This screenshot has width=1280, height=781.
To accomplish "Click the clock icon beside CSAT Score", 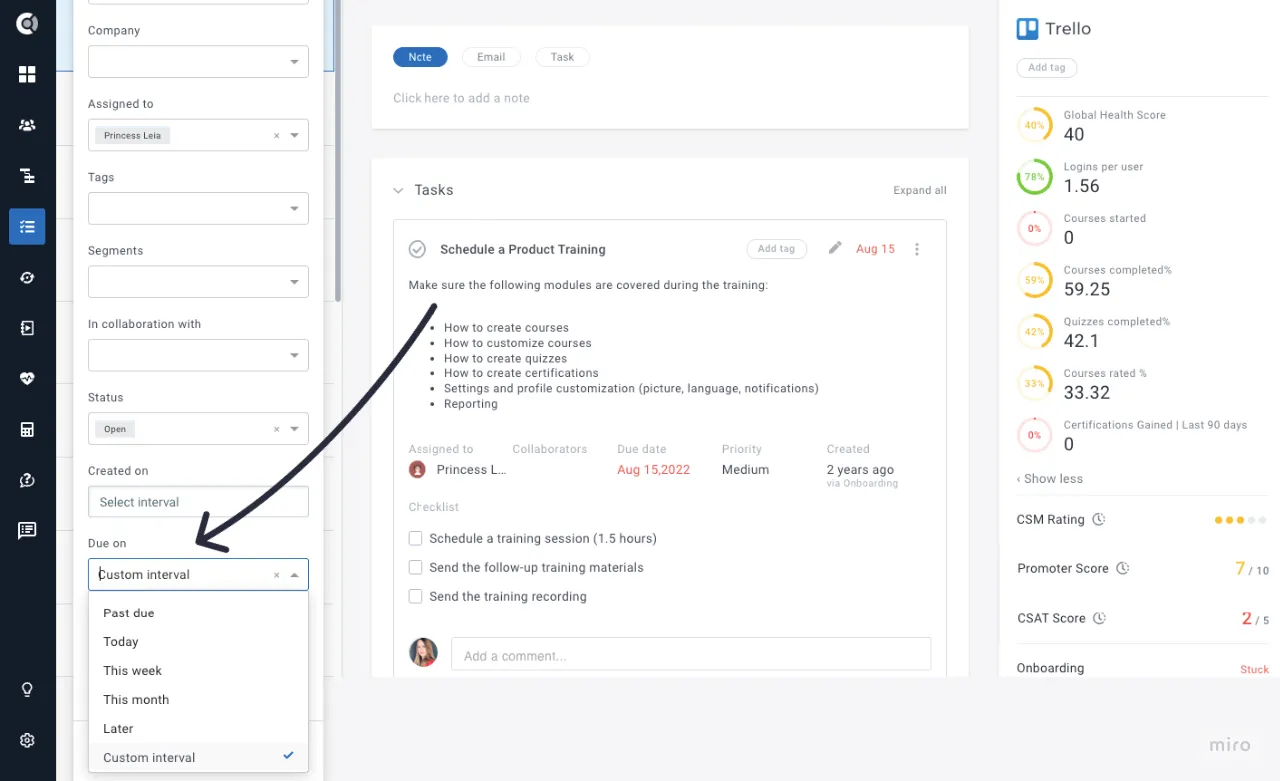I will pyautogui.click(x=1100, y=619).
